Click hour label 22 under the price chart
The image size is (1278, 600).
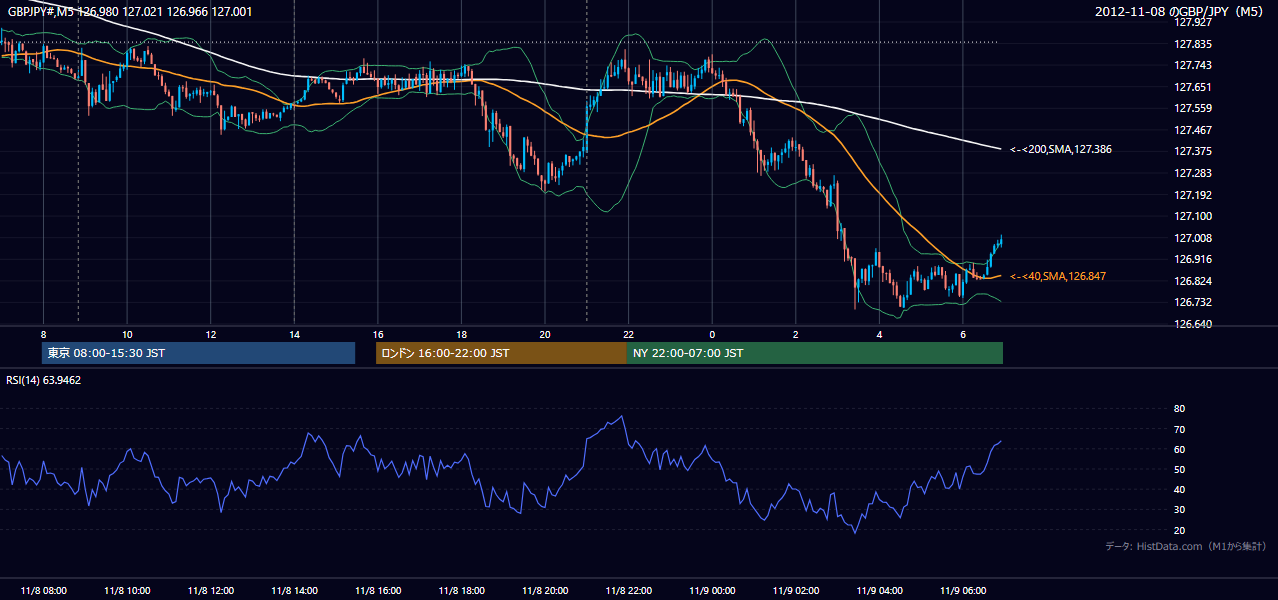click(x=628, y=334)
